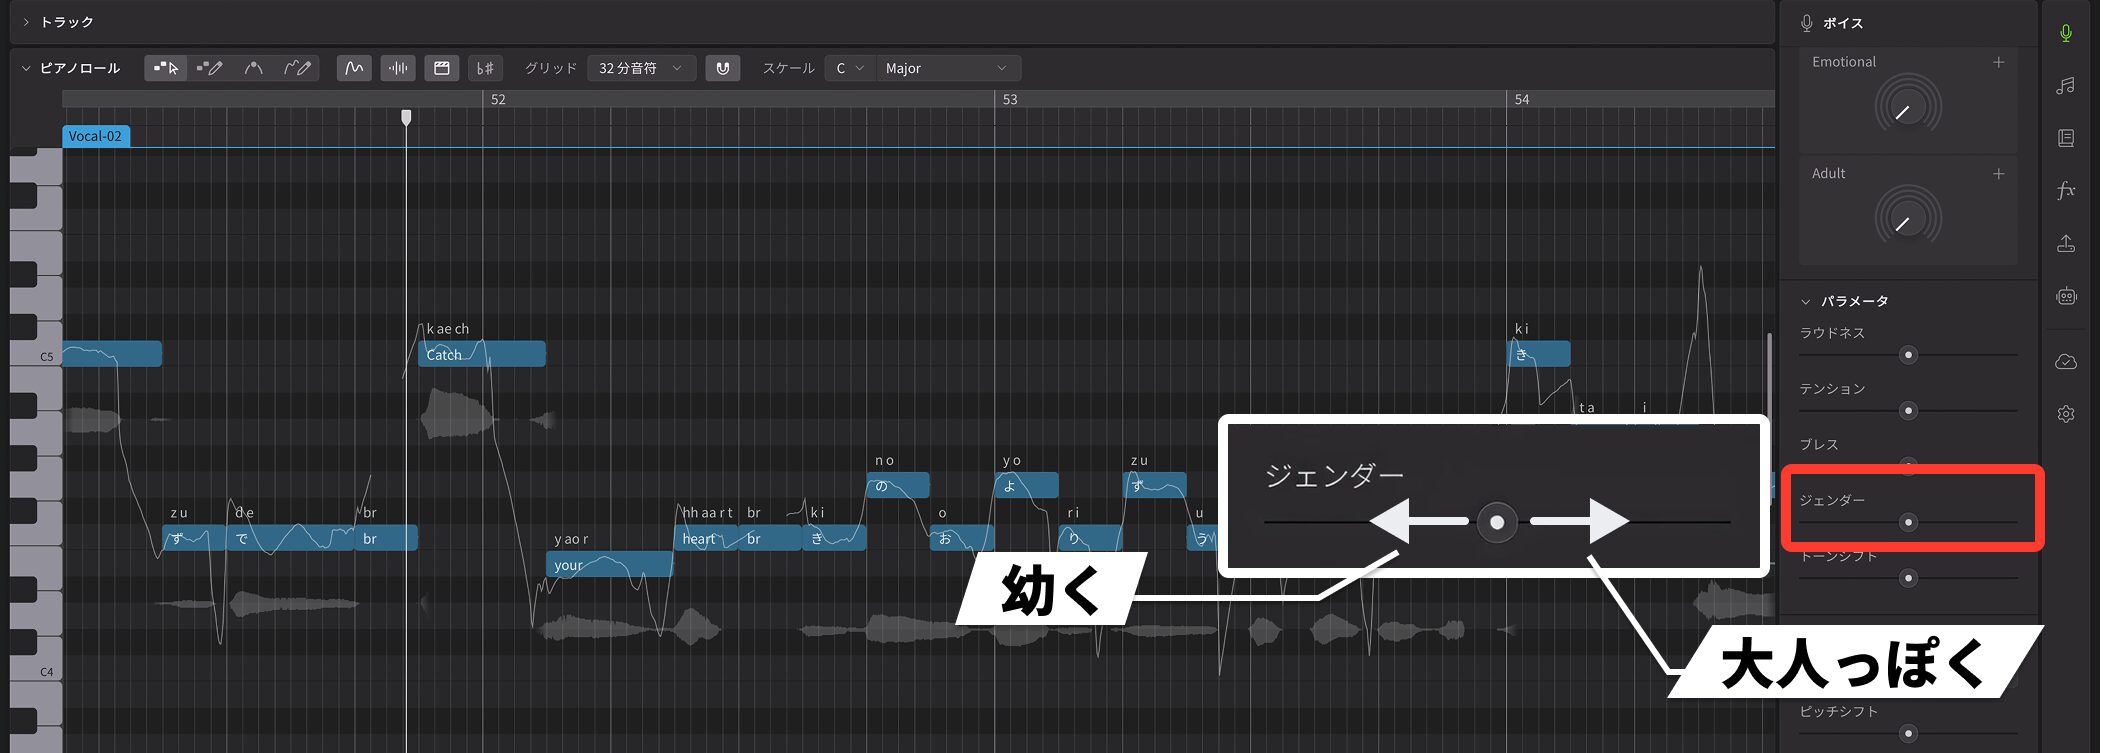Toggle pitch curve display in piano roll
Viewport: 2106px width, 753px height.
pyautogui.click(x=354, y=68)
